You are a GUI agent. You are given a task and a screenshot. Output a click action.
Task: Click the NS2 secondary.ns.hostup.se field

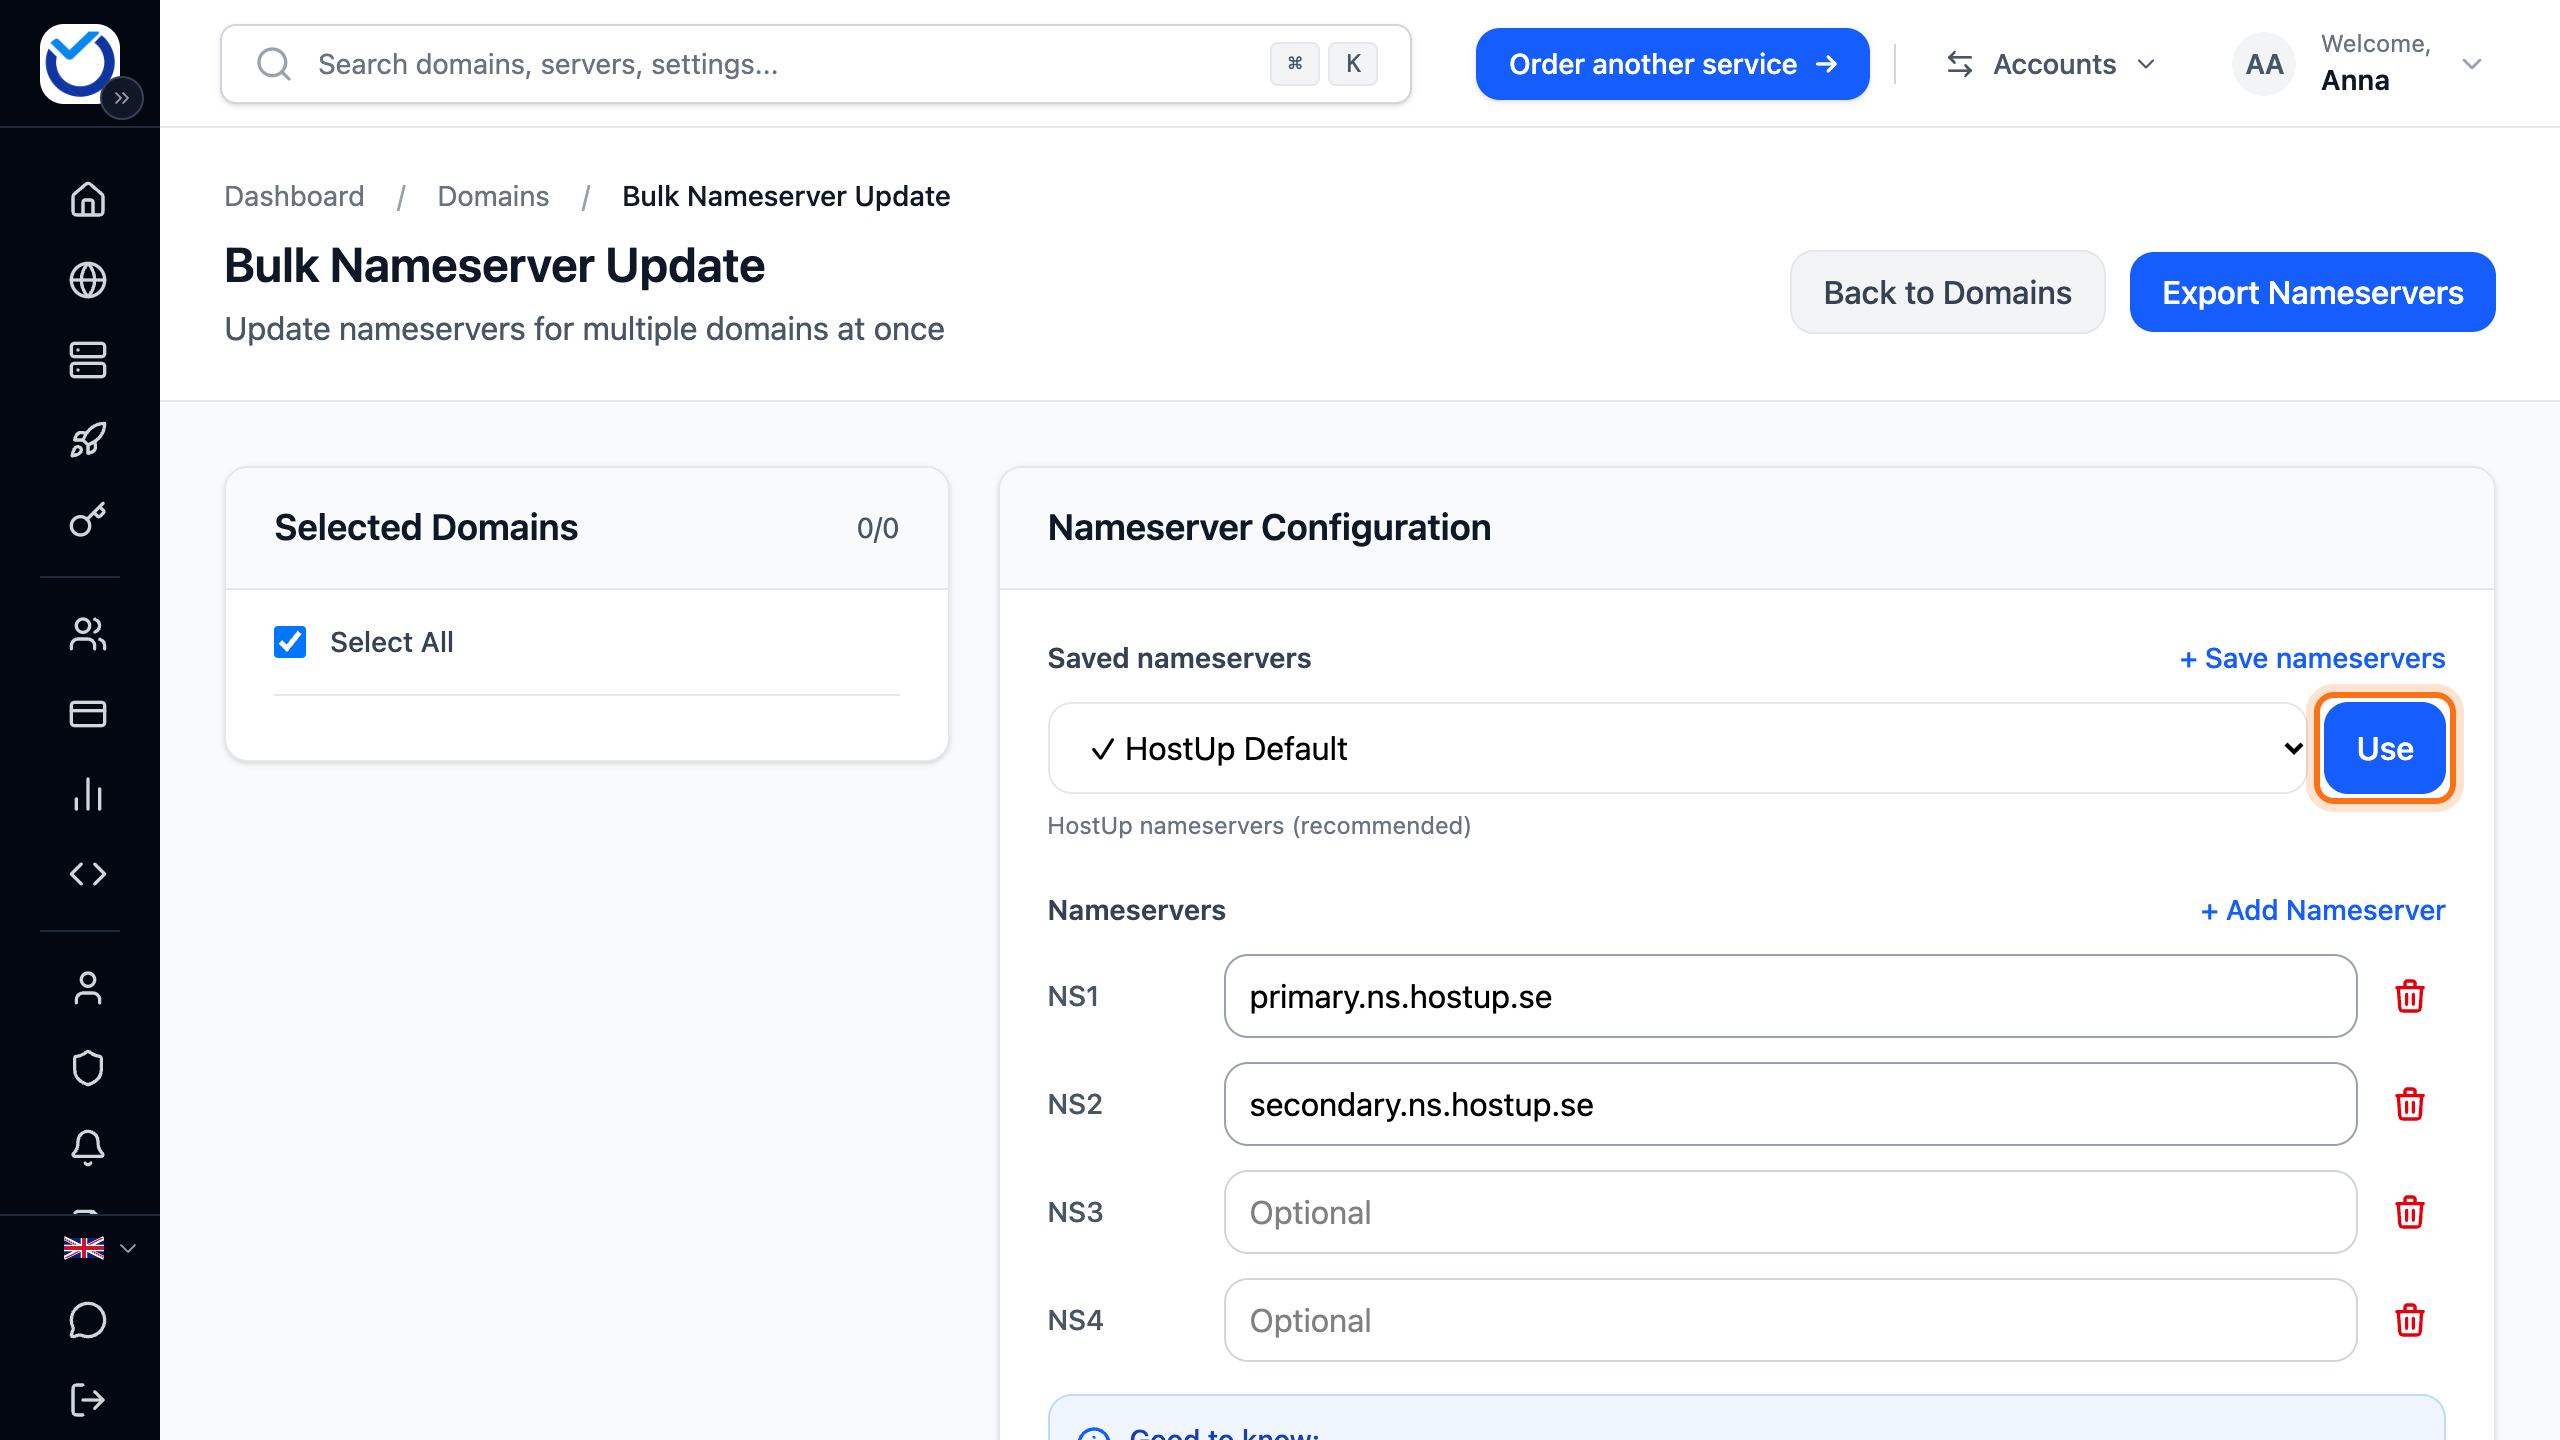pos(1790,1104)
